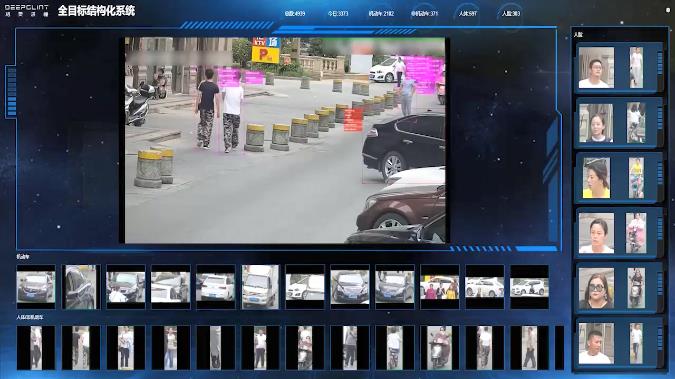
Task: Open full-body thumbnail of pedestrian in yellow top
Action: (636, 178)
